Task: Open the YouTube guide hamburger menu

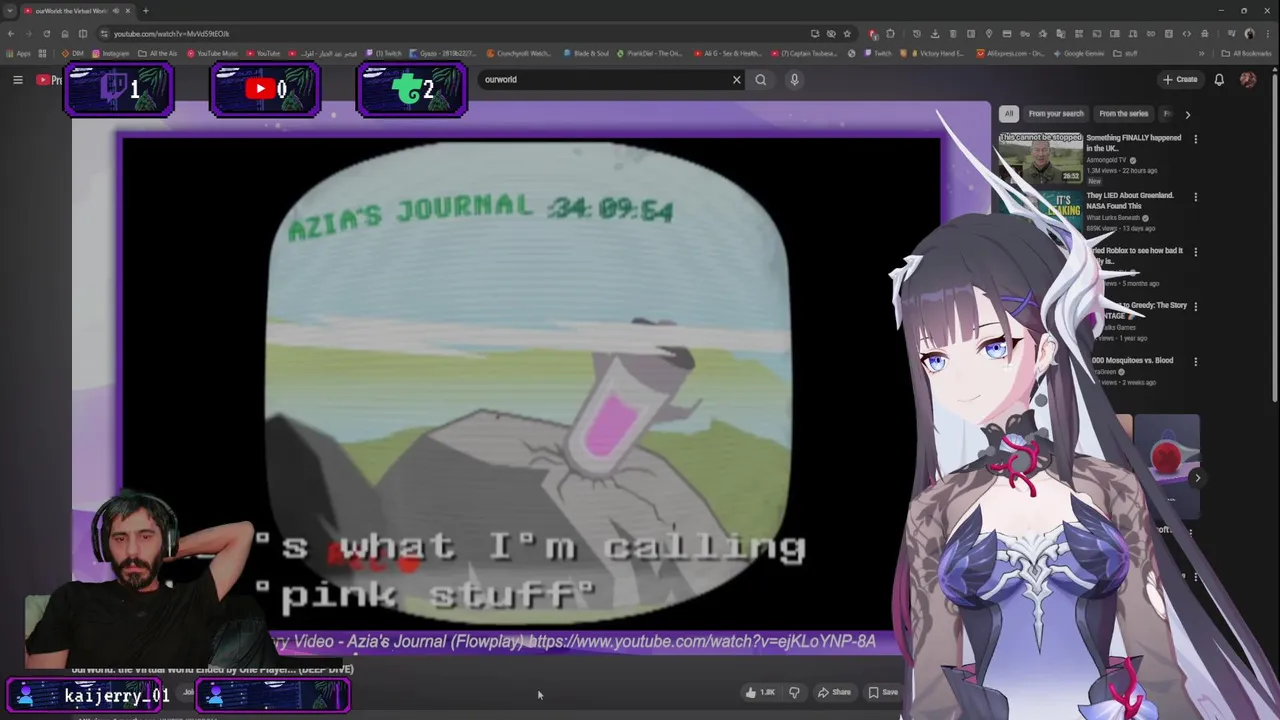Action: click(17, 79)
